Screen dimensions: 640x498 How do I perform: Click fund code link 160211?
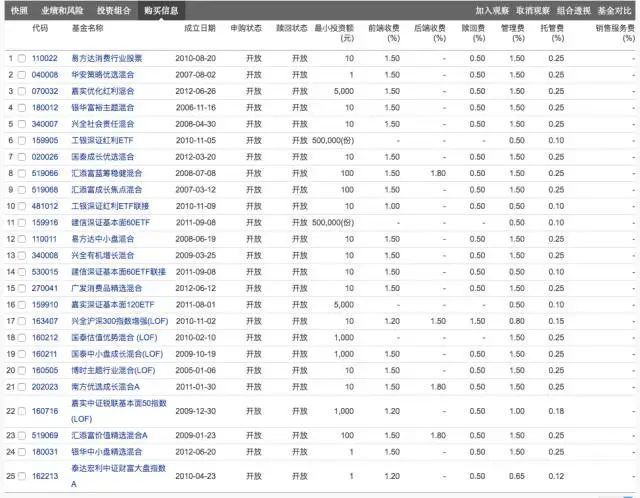(x=44, y=354)
